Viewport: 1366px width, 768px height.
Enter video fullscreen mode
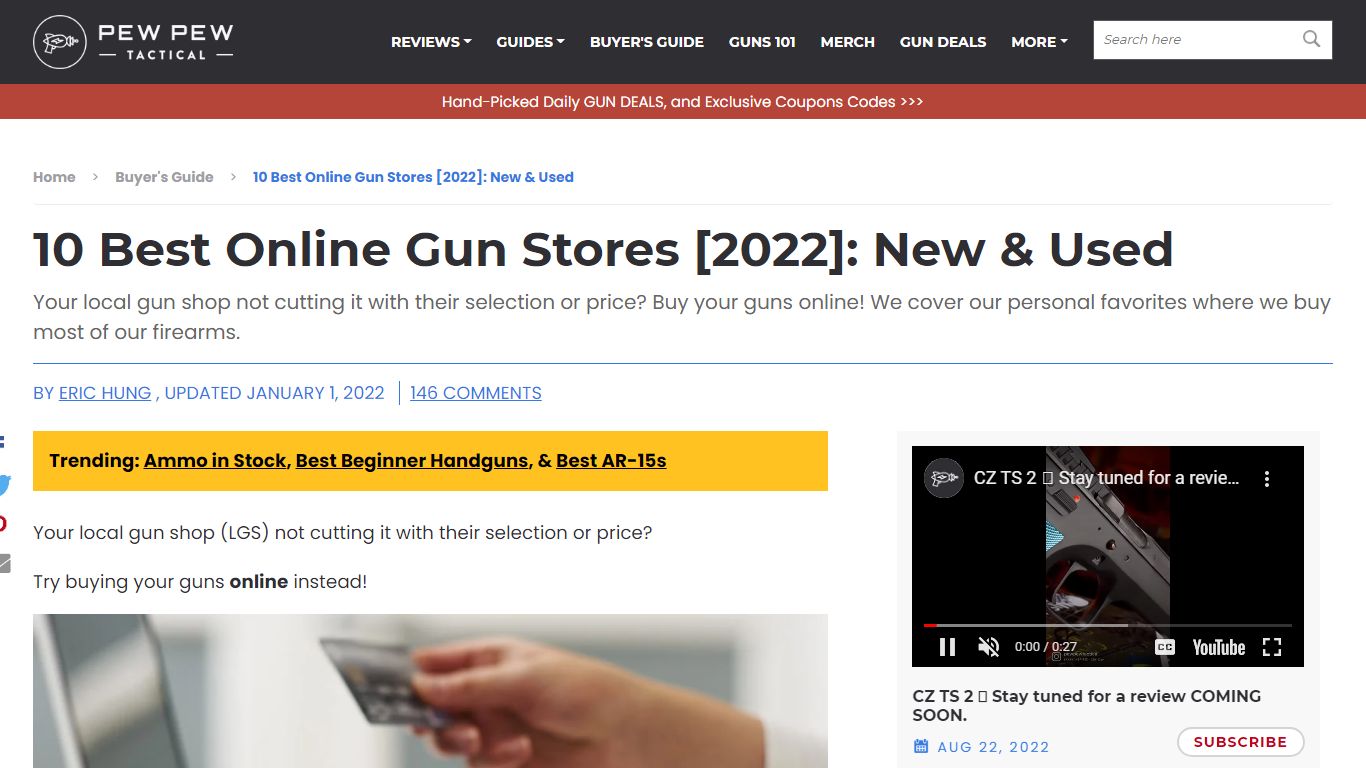tap(1272, 647)
